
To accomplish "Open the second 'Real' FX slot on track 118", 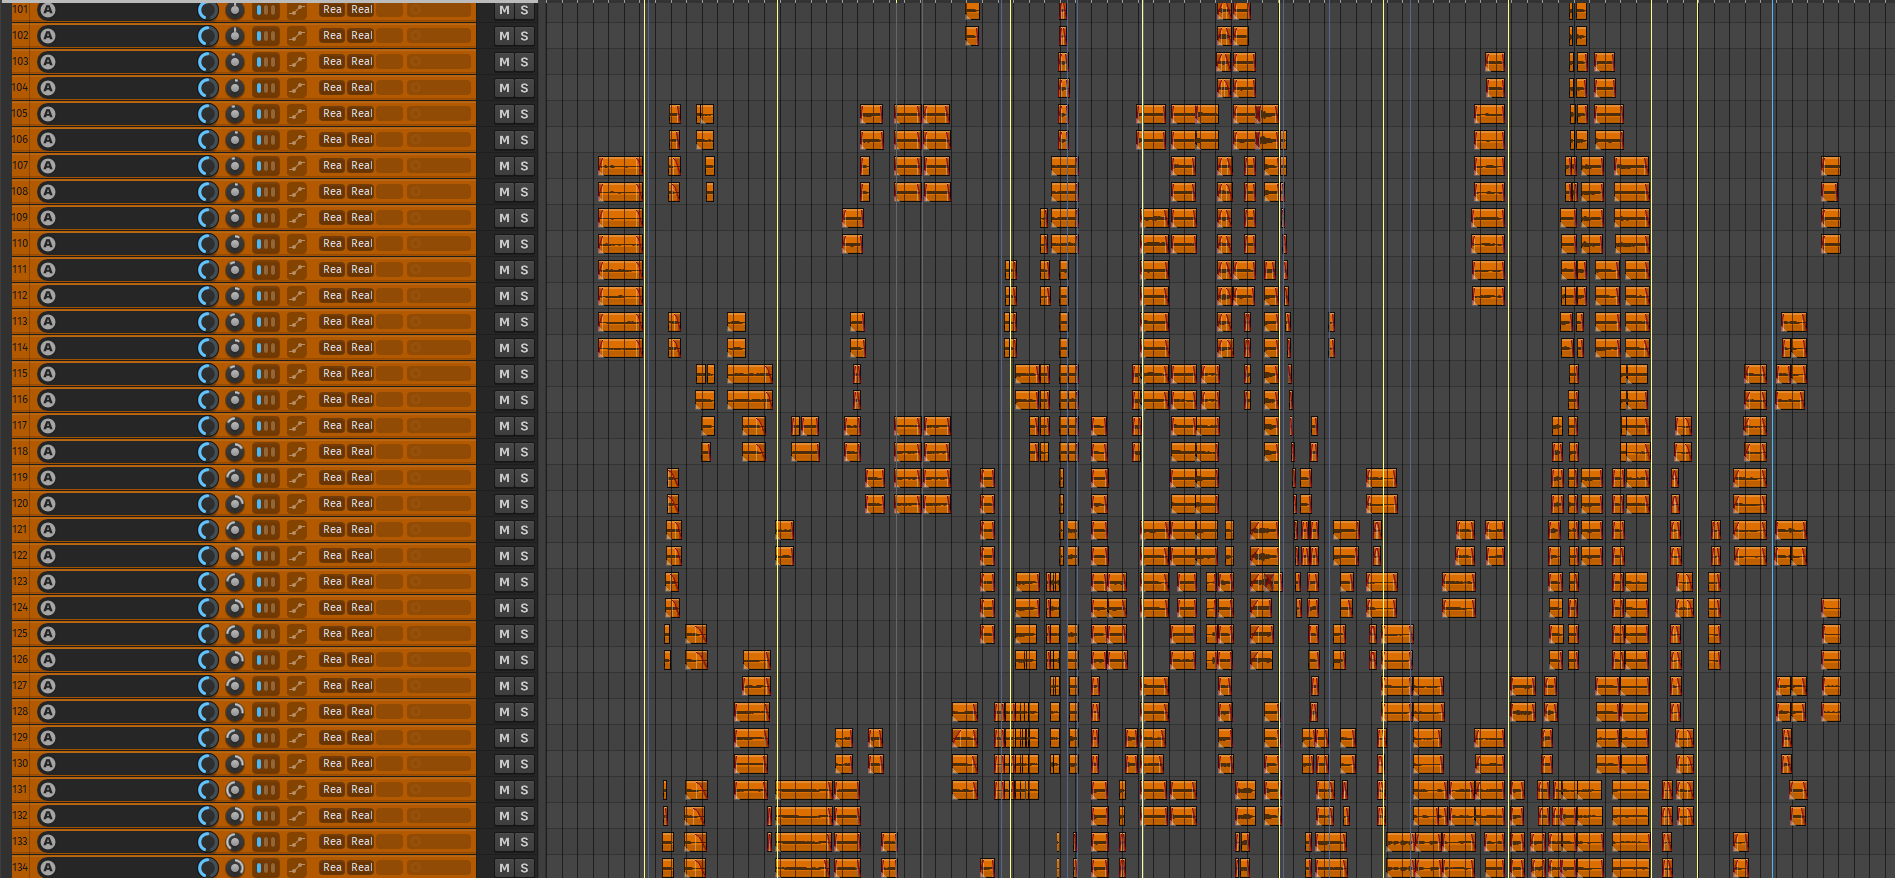I will 362,452.
